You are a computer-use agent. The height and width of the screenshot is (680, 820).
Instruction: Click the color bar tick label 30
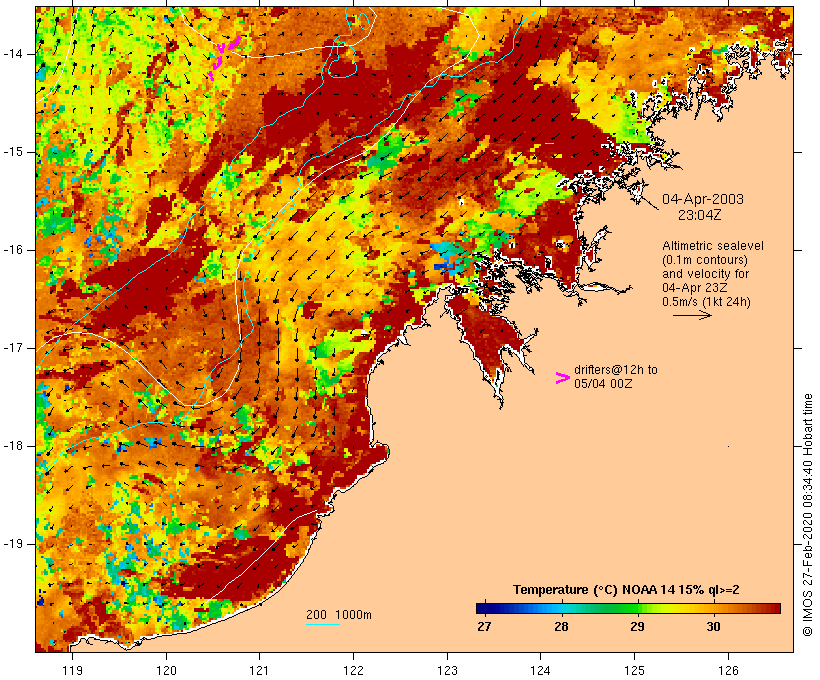(x=713, y=626)
